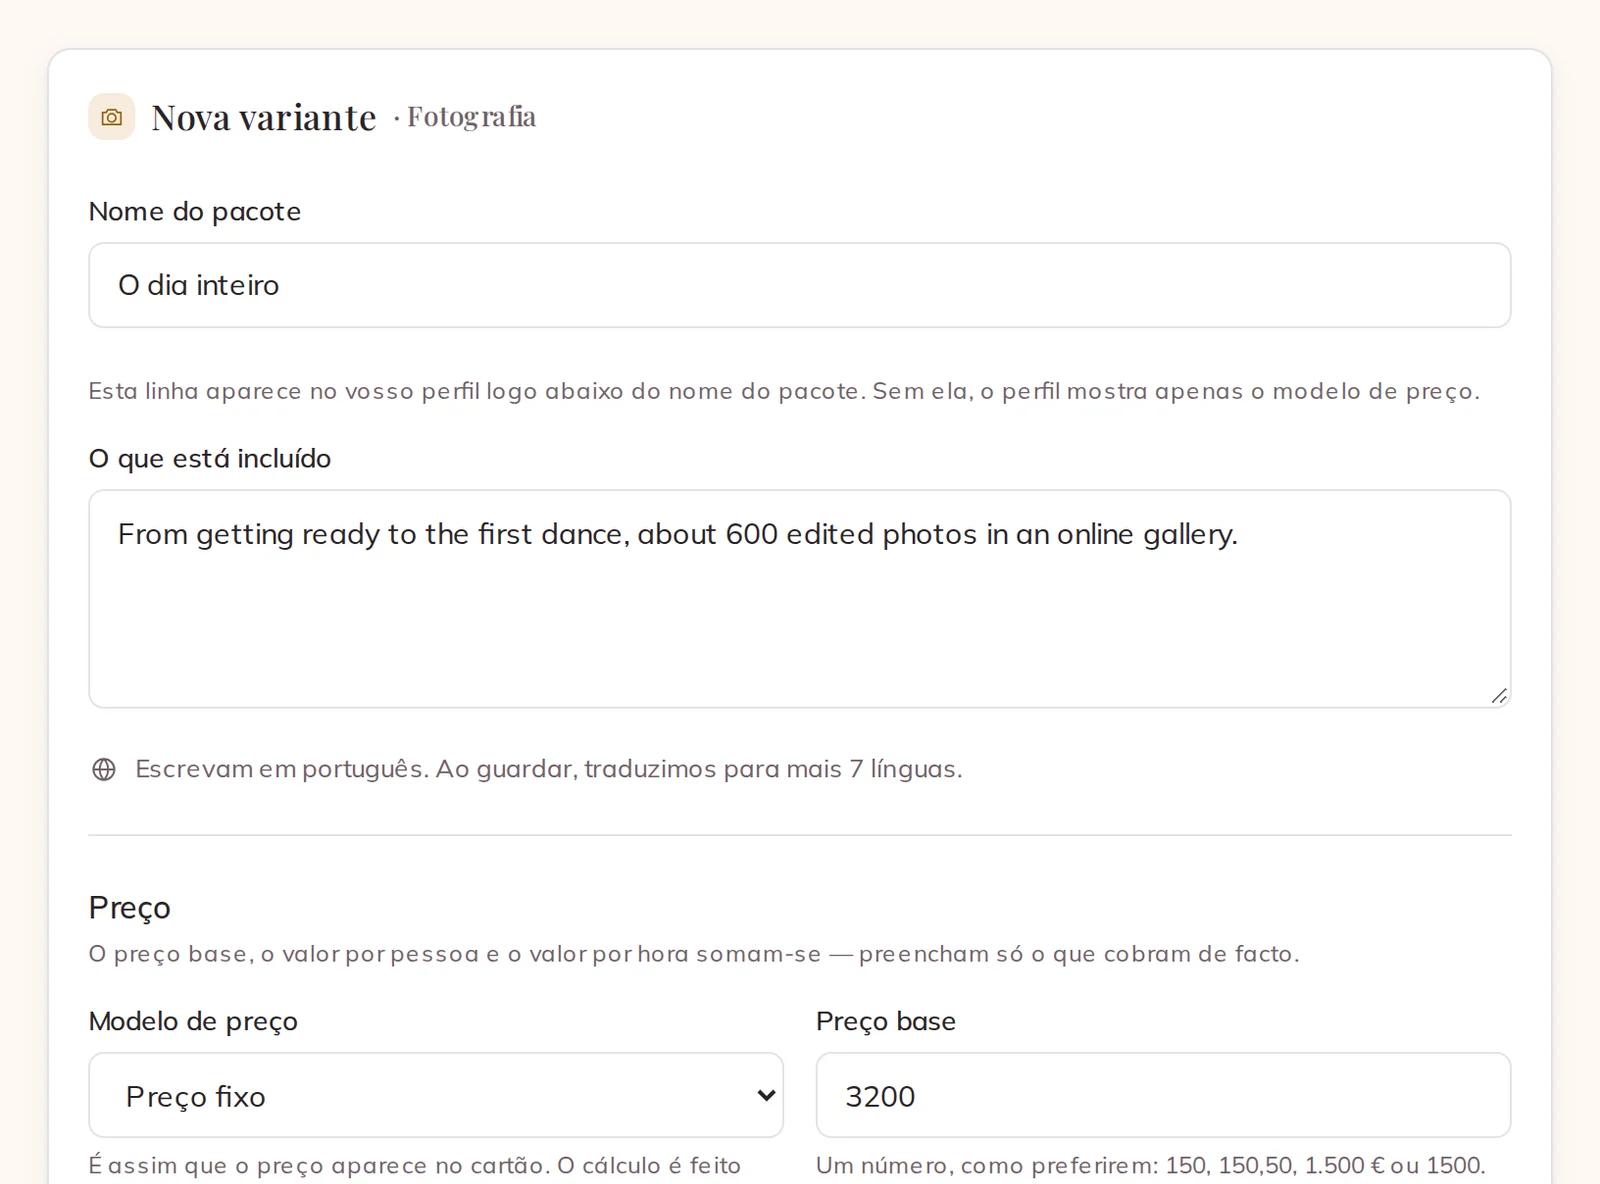
Task: Click the 'É assim que o preço aparece' hint
Action: pos(415,1165)
